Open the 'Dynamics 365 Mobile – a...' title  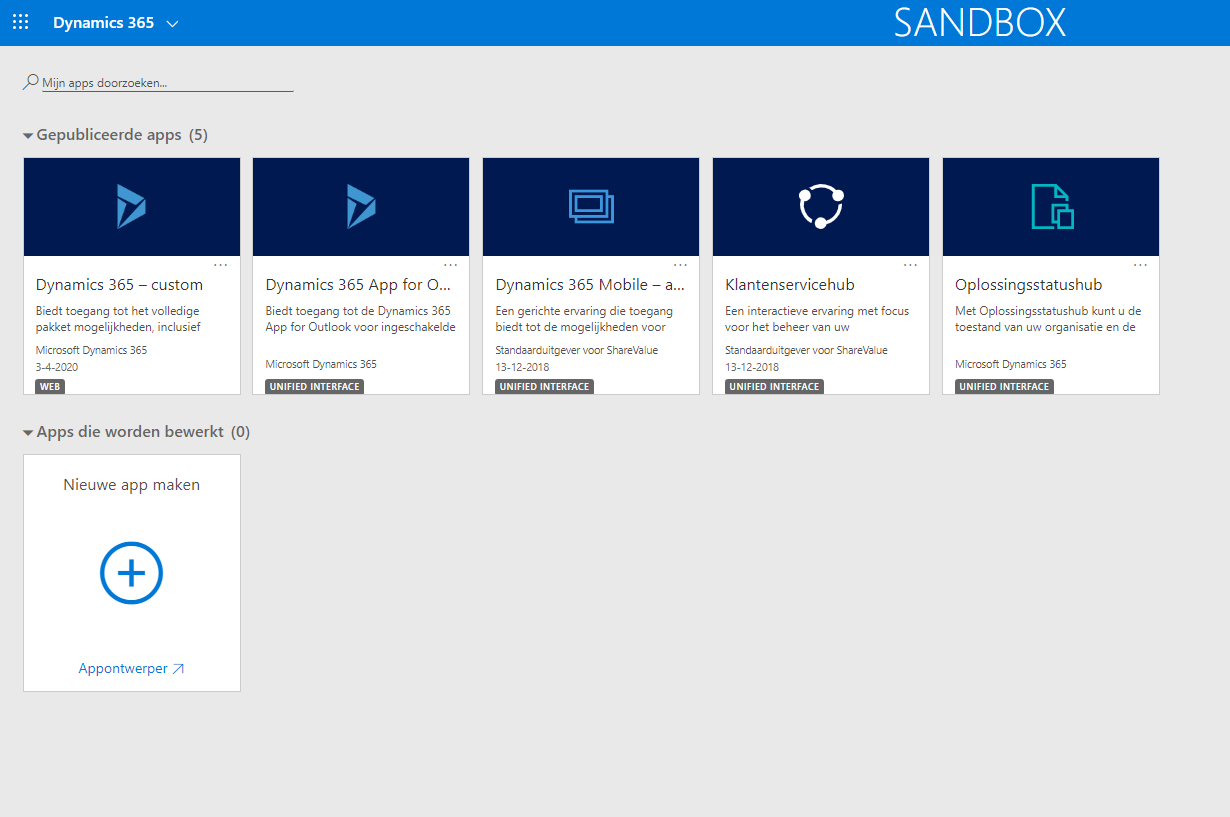(x=590, y=285)
